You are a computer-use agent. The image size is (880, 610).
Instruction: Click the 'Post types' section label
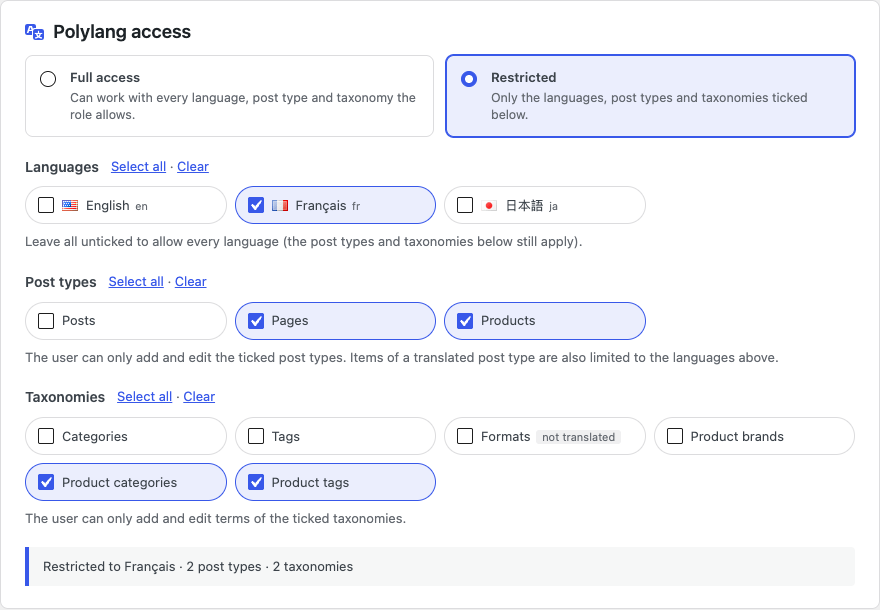(61, 282)
